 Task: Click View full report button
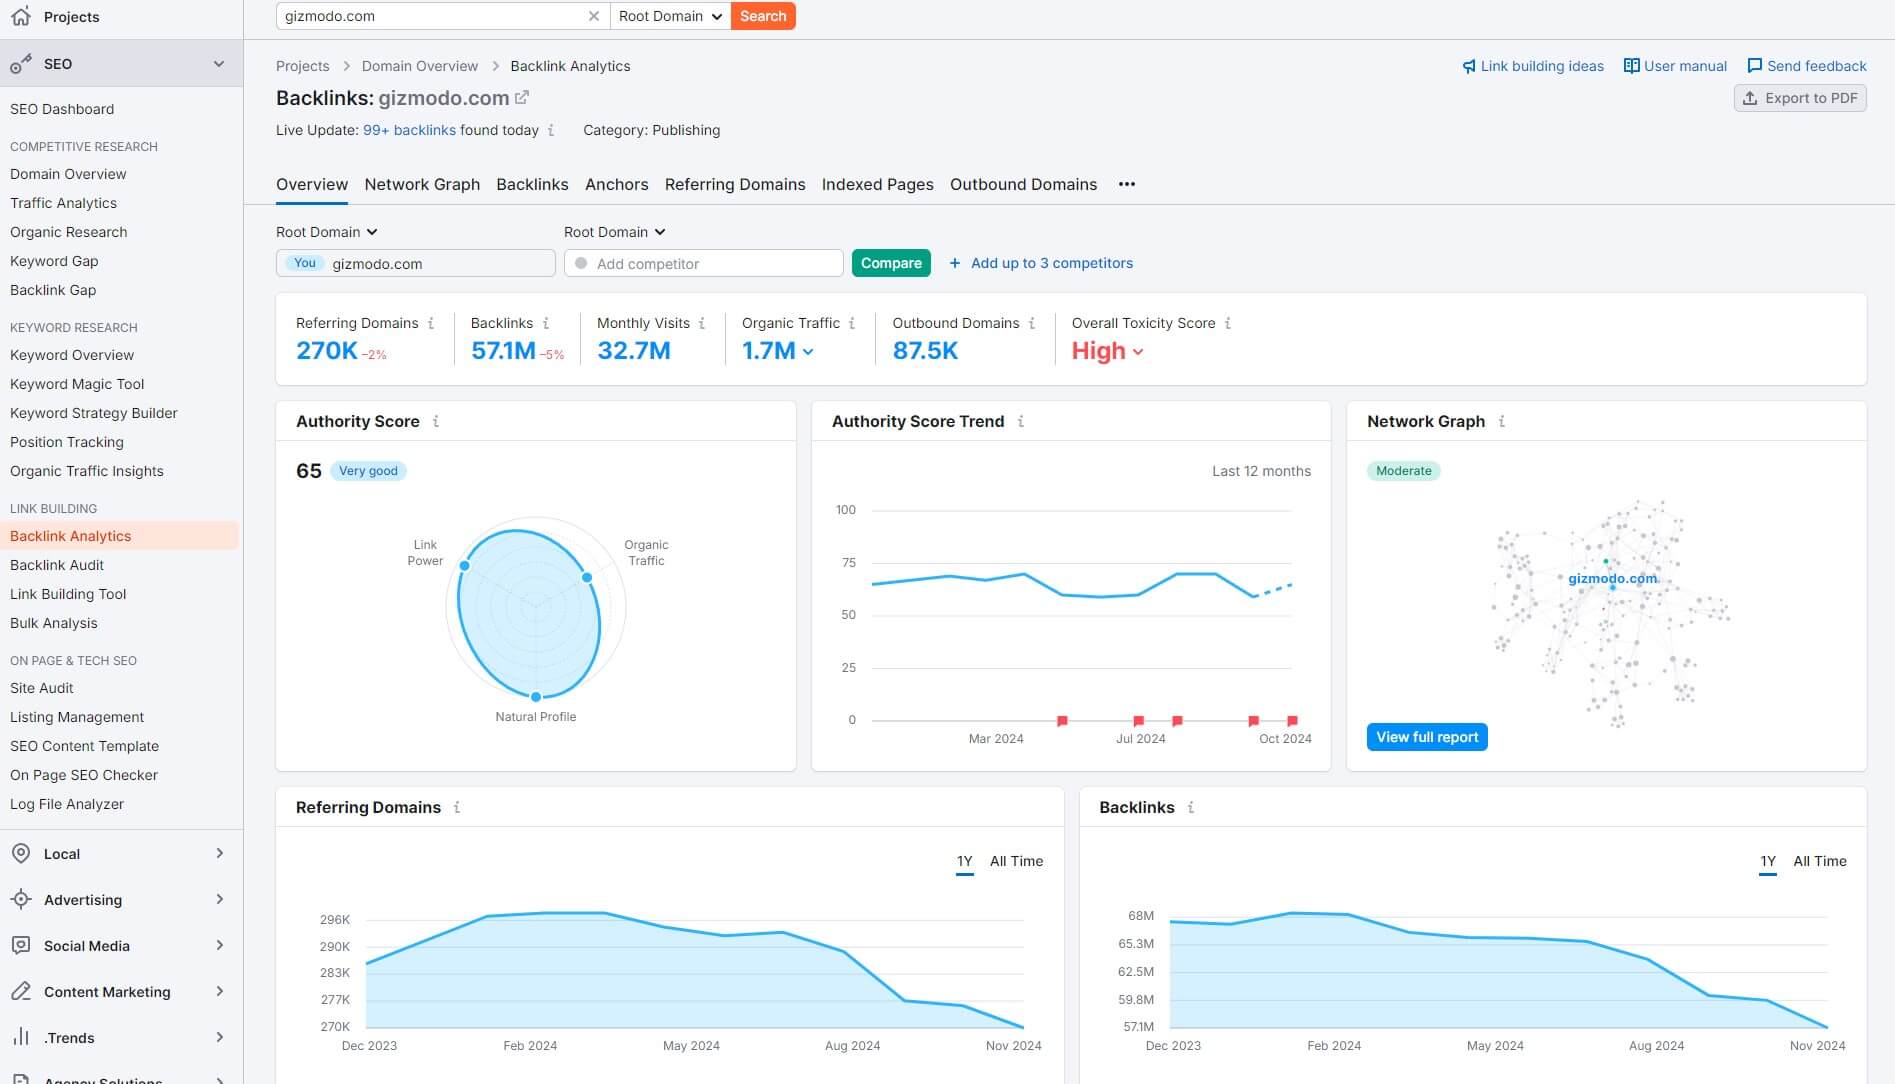(1427, 737)
